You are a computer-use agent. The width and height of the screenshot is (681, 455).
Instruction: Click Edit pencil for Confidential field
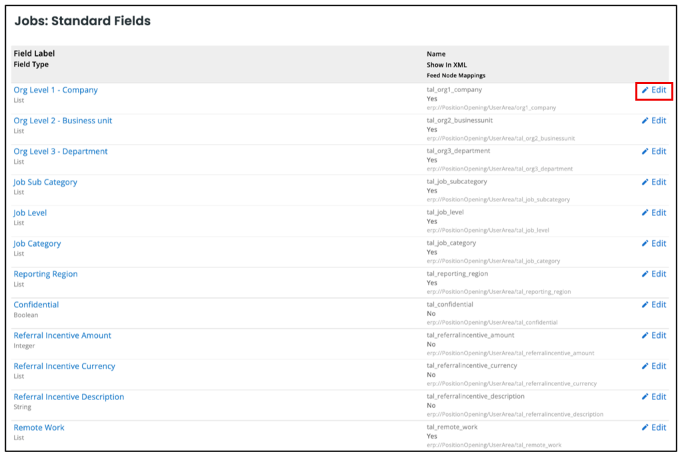(x=654, y=305)
